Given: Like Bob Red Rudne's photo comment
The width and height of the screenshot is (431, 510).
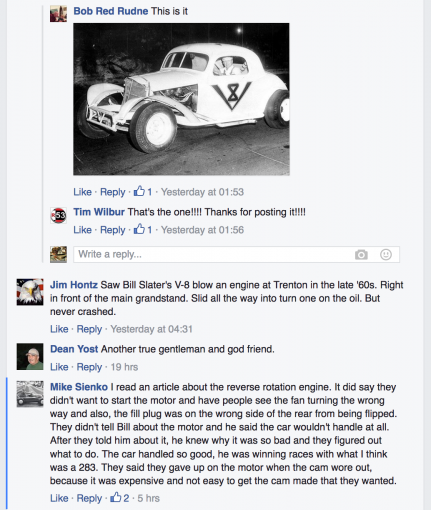Looking at the screenshot, I should click(82, 192).
